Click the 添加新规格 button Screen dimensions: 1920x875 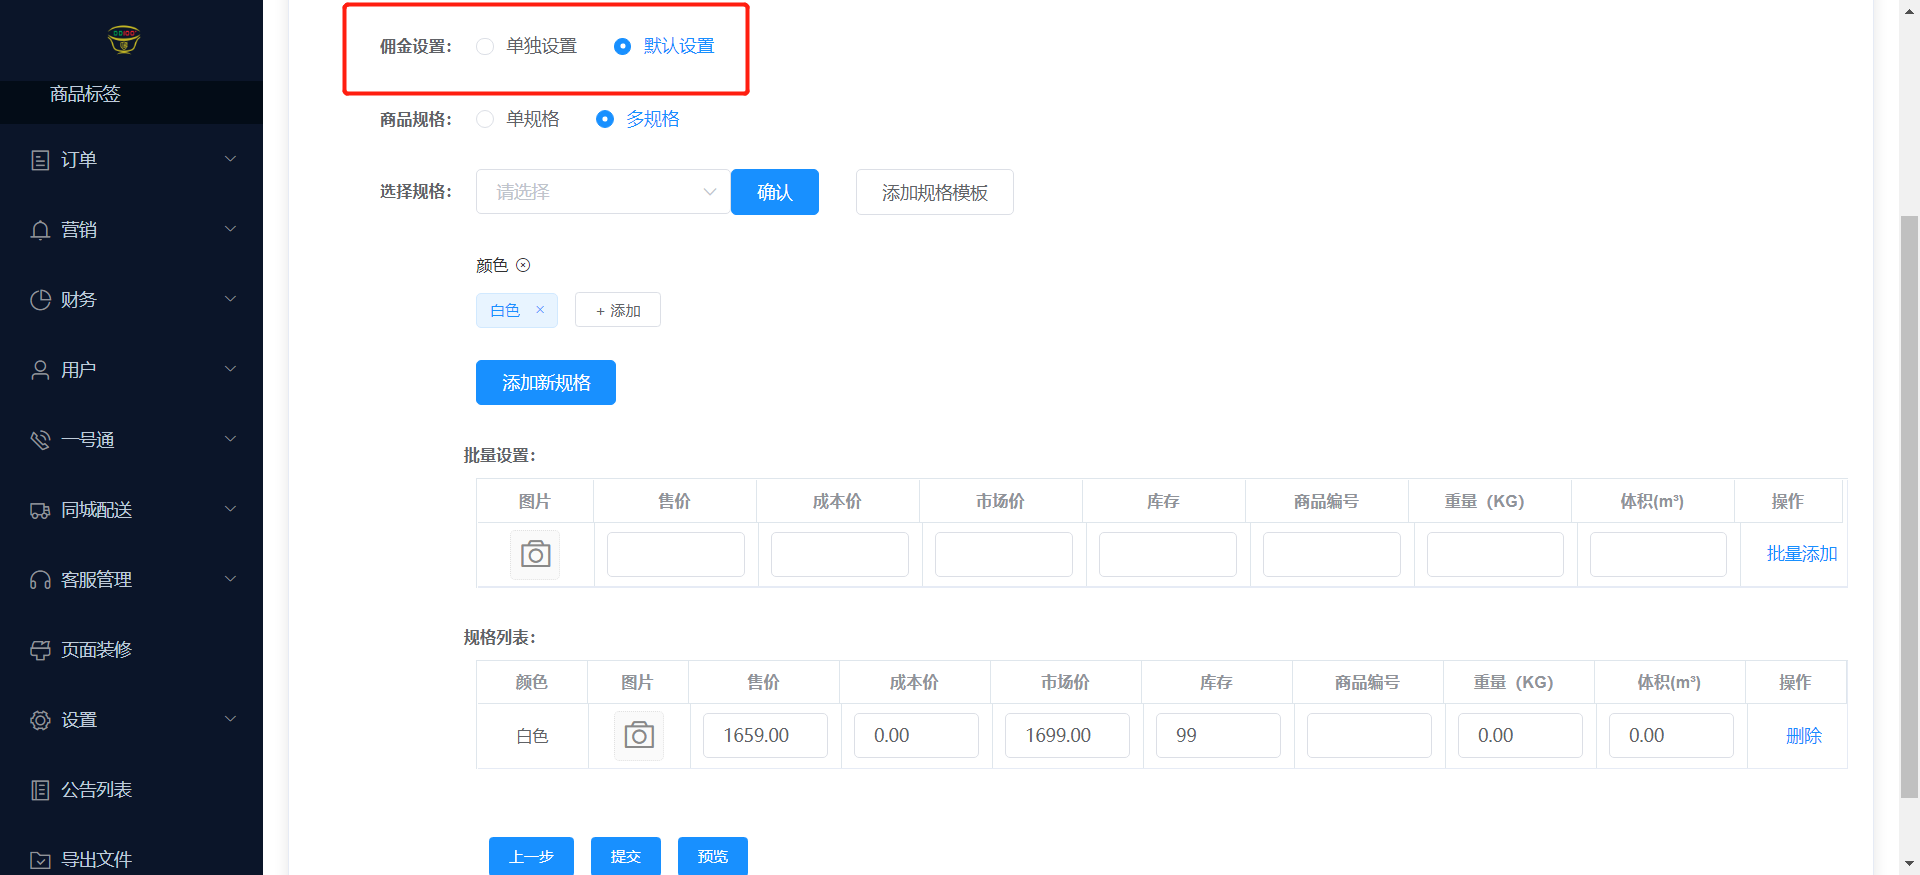(546, 383)
